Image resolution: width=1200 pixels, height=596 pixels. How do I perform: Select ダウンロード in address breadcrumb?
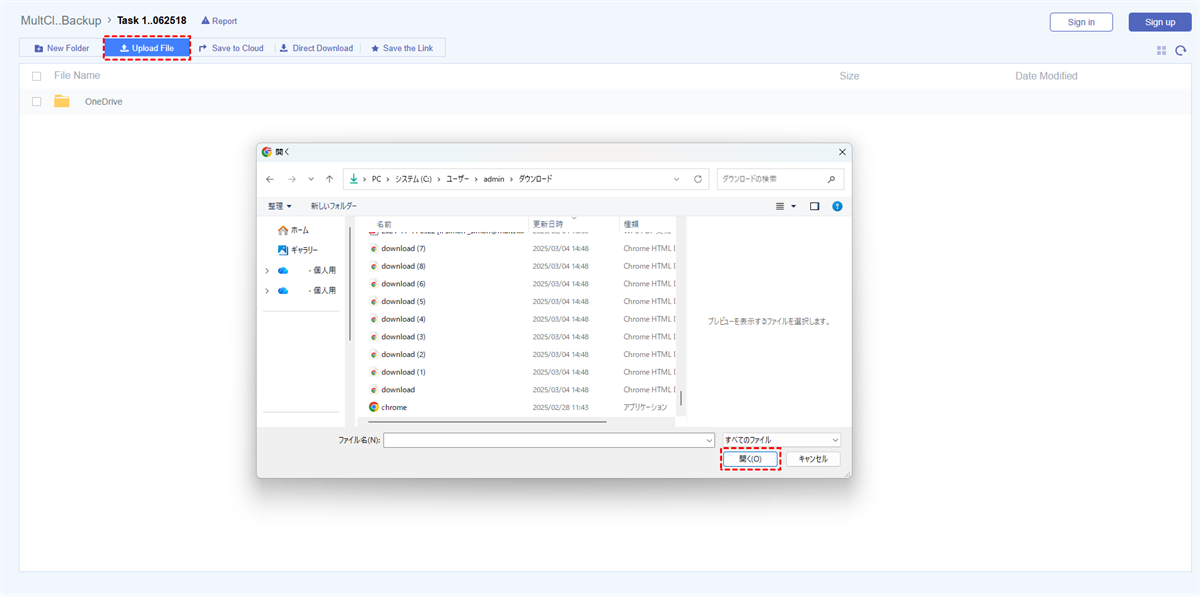(x=534, y=179)
